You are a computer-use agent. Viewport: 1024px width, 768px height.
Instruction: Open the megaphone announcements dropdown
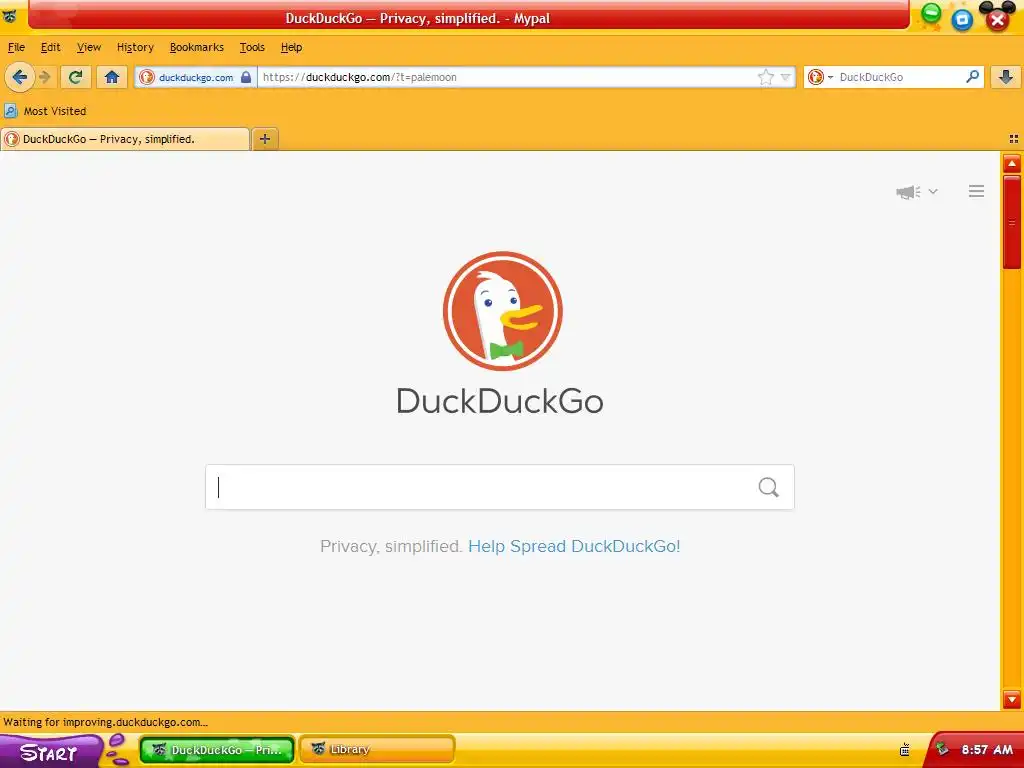point(917,191)
